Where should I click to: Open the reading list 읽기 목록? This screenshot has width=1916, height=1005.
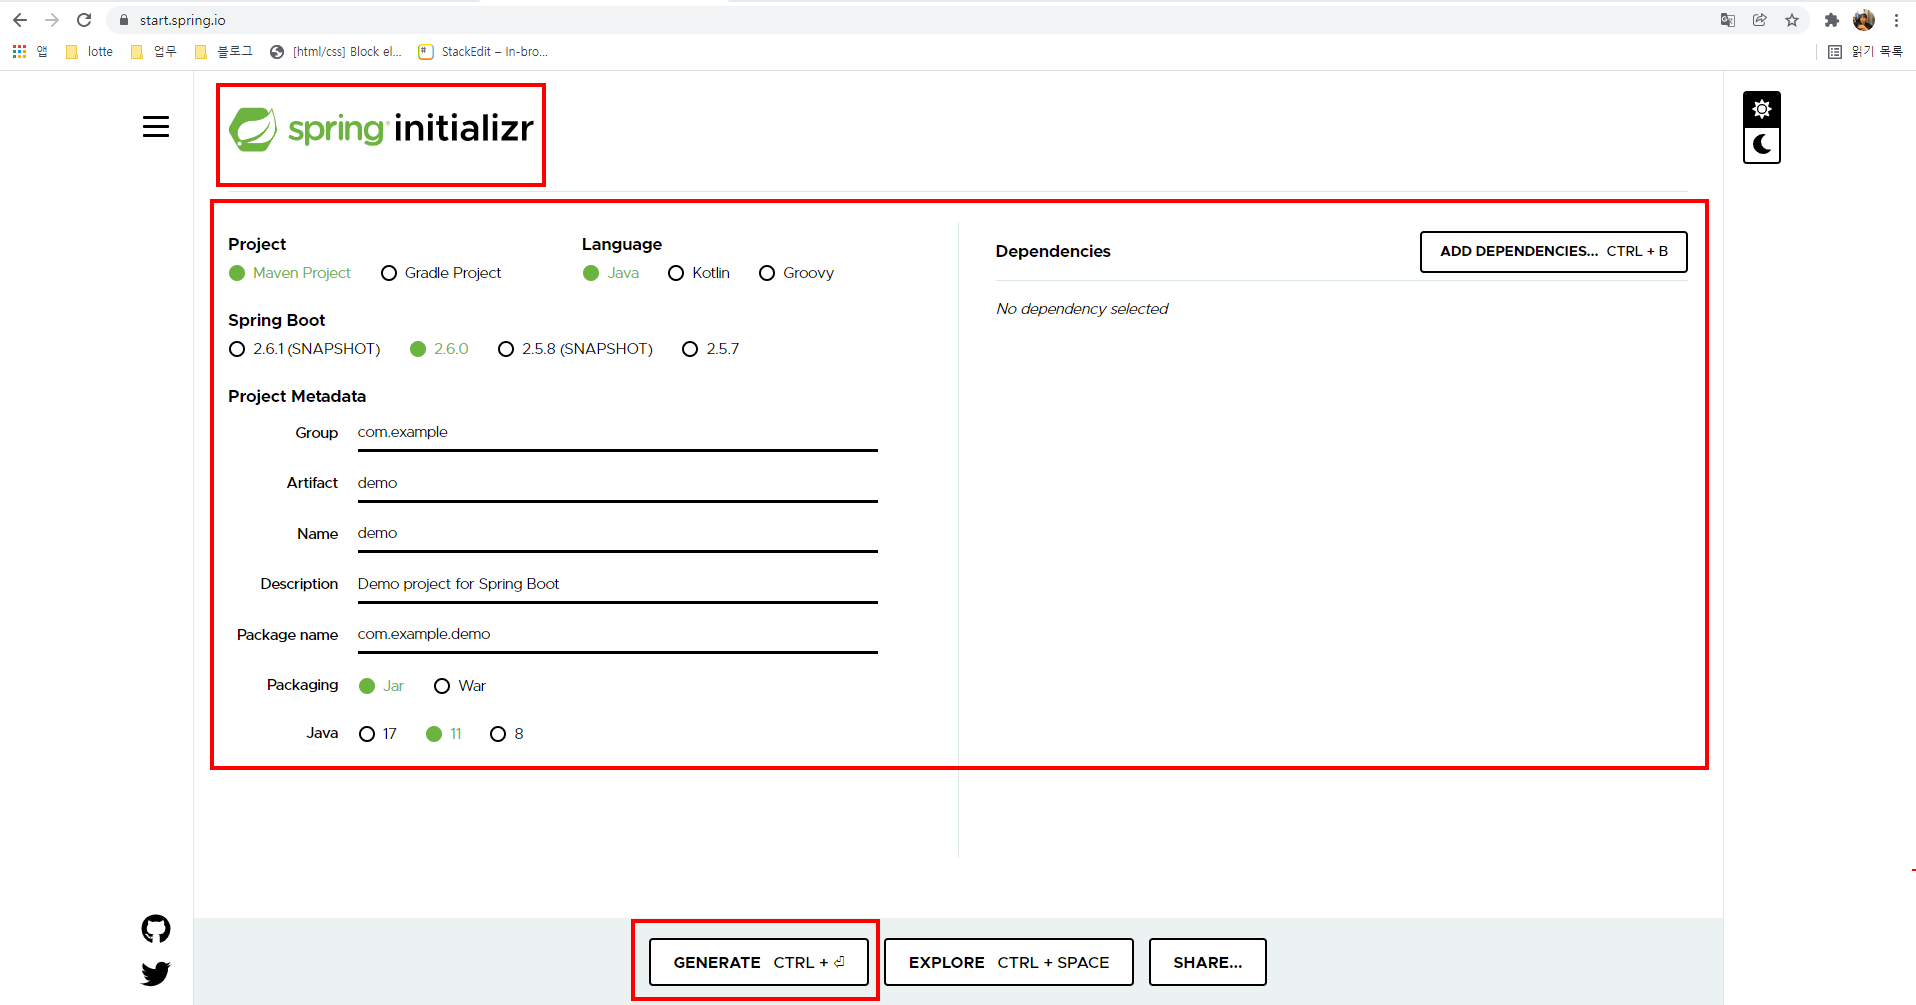[1865, 52]
